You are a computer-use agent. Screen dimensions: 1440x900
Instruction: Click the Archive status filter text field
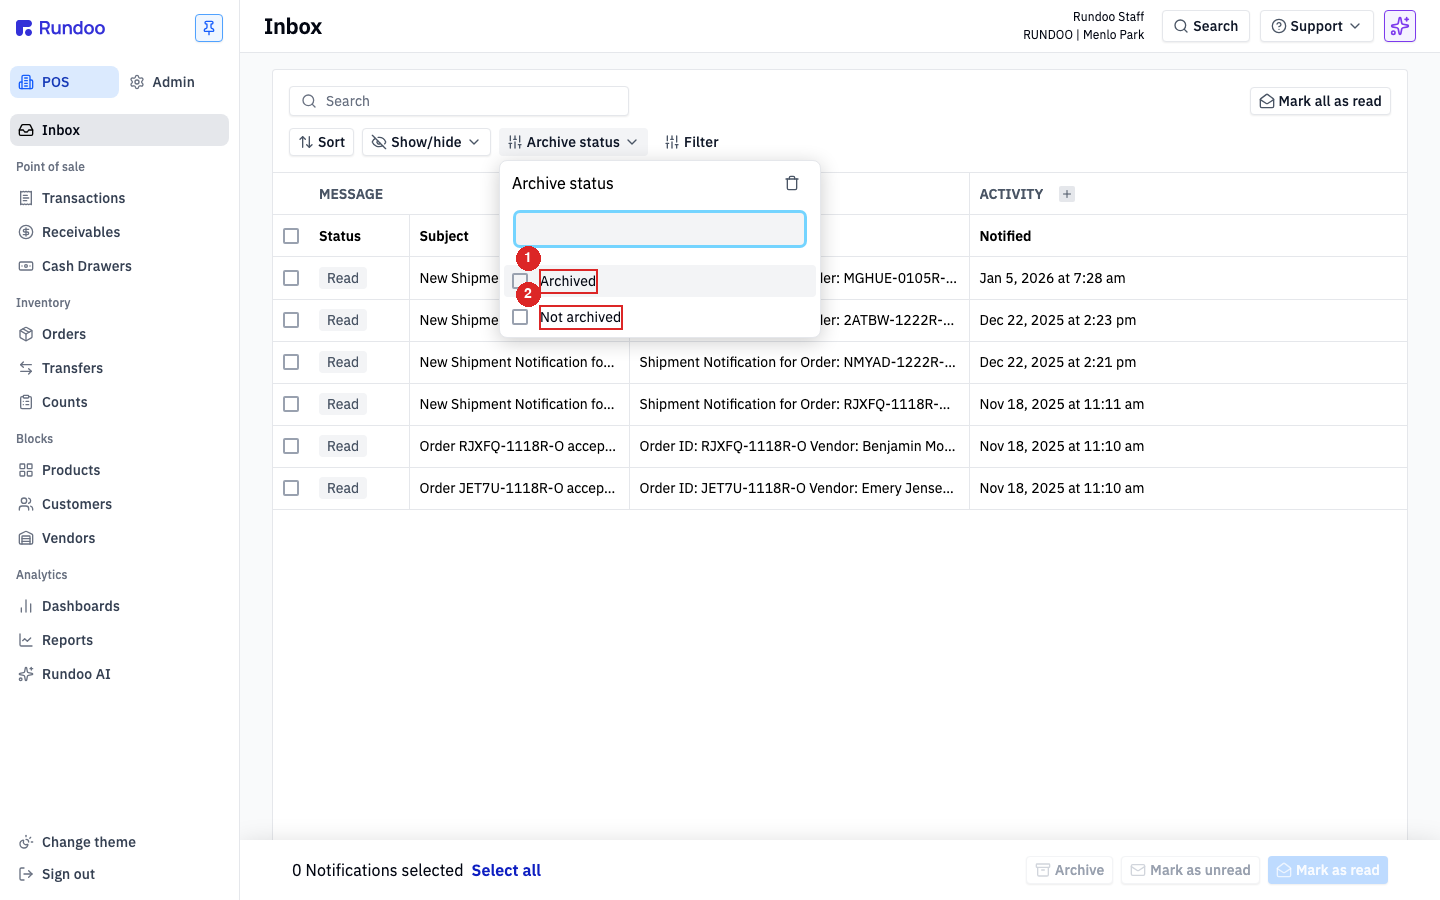point(660,229)
